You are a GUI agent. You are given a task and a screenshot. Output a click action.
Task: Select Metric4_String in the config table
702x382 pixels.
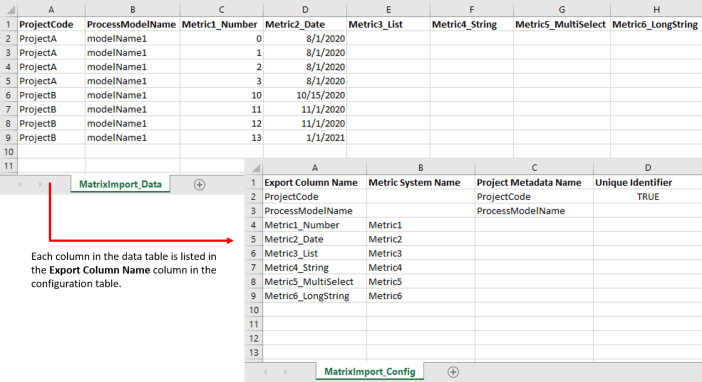(x=314, y=267)
